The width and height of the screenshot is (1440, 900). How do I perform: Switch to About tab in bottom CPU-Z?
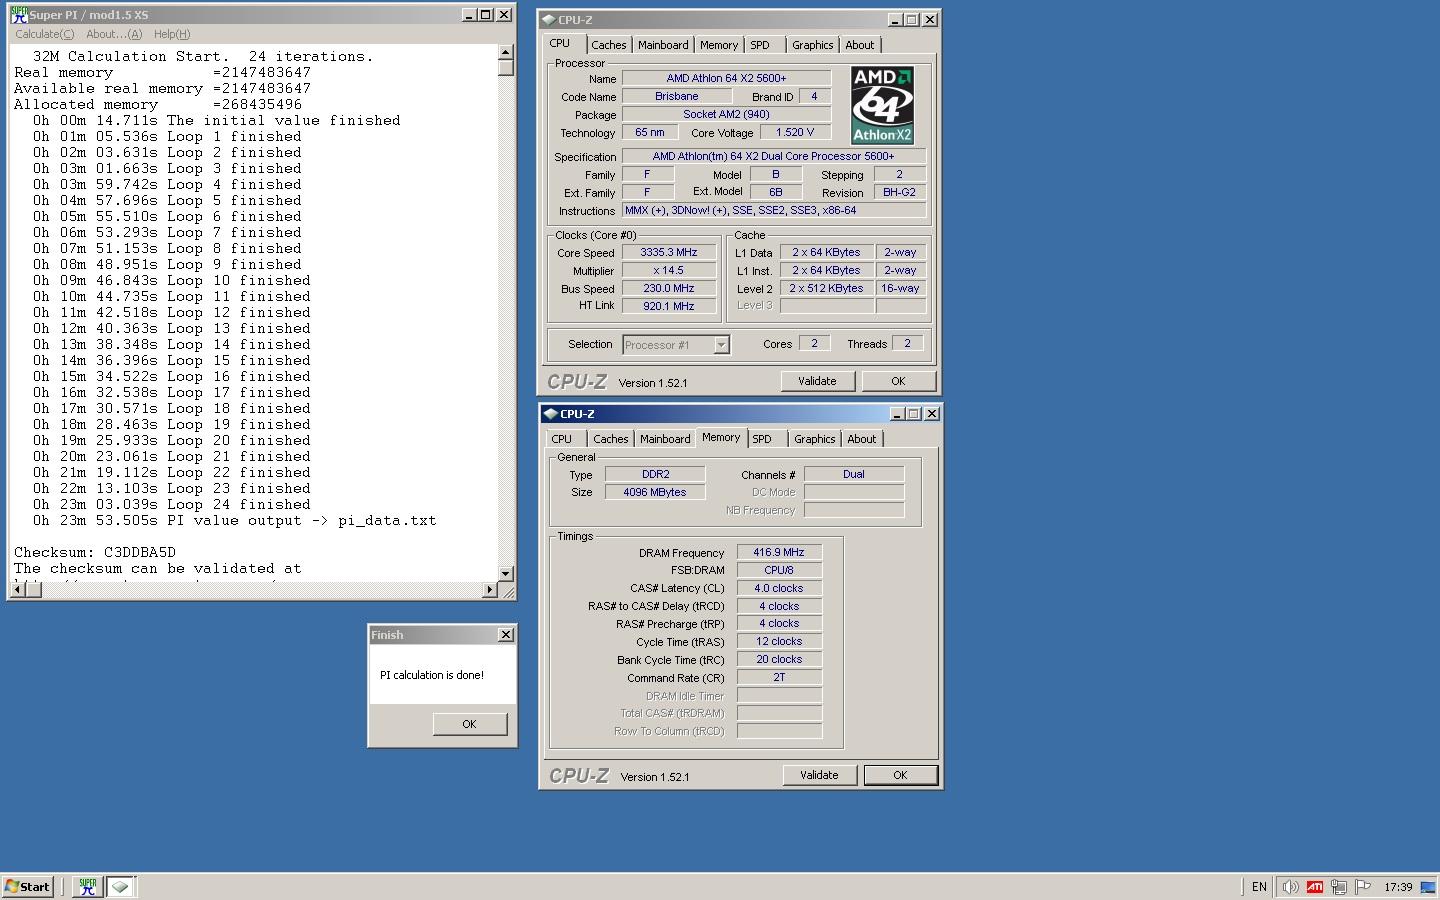(x=861, y=439)
